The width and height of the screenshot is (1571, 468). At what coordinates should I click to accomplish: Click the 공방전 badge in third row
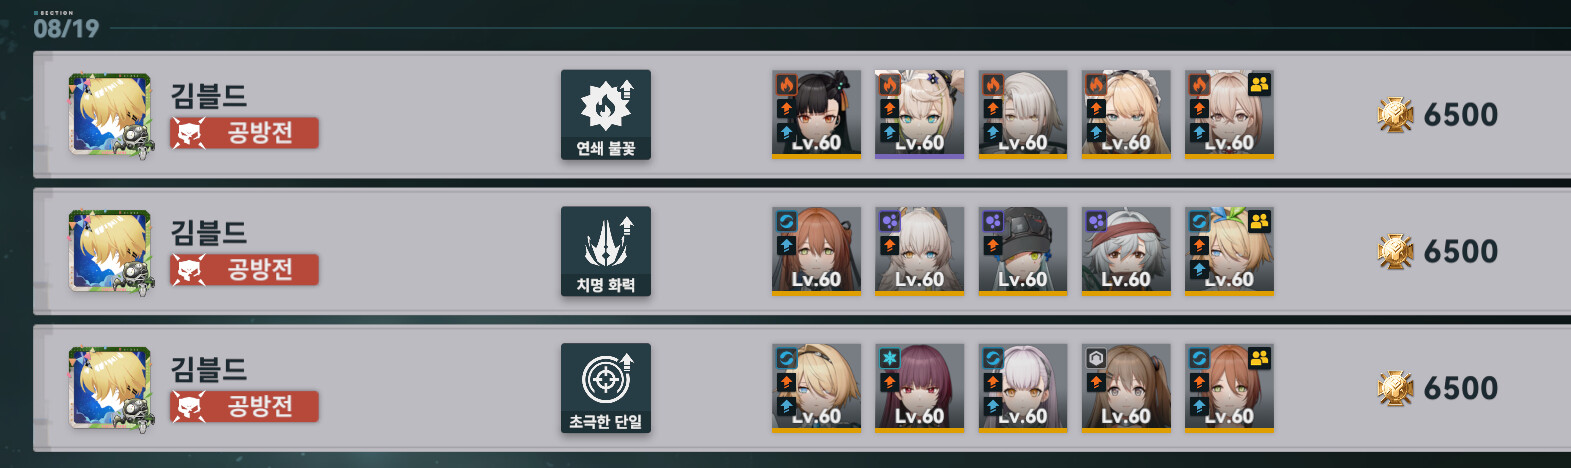pos(245,407)
